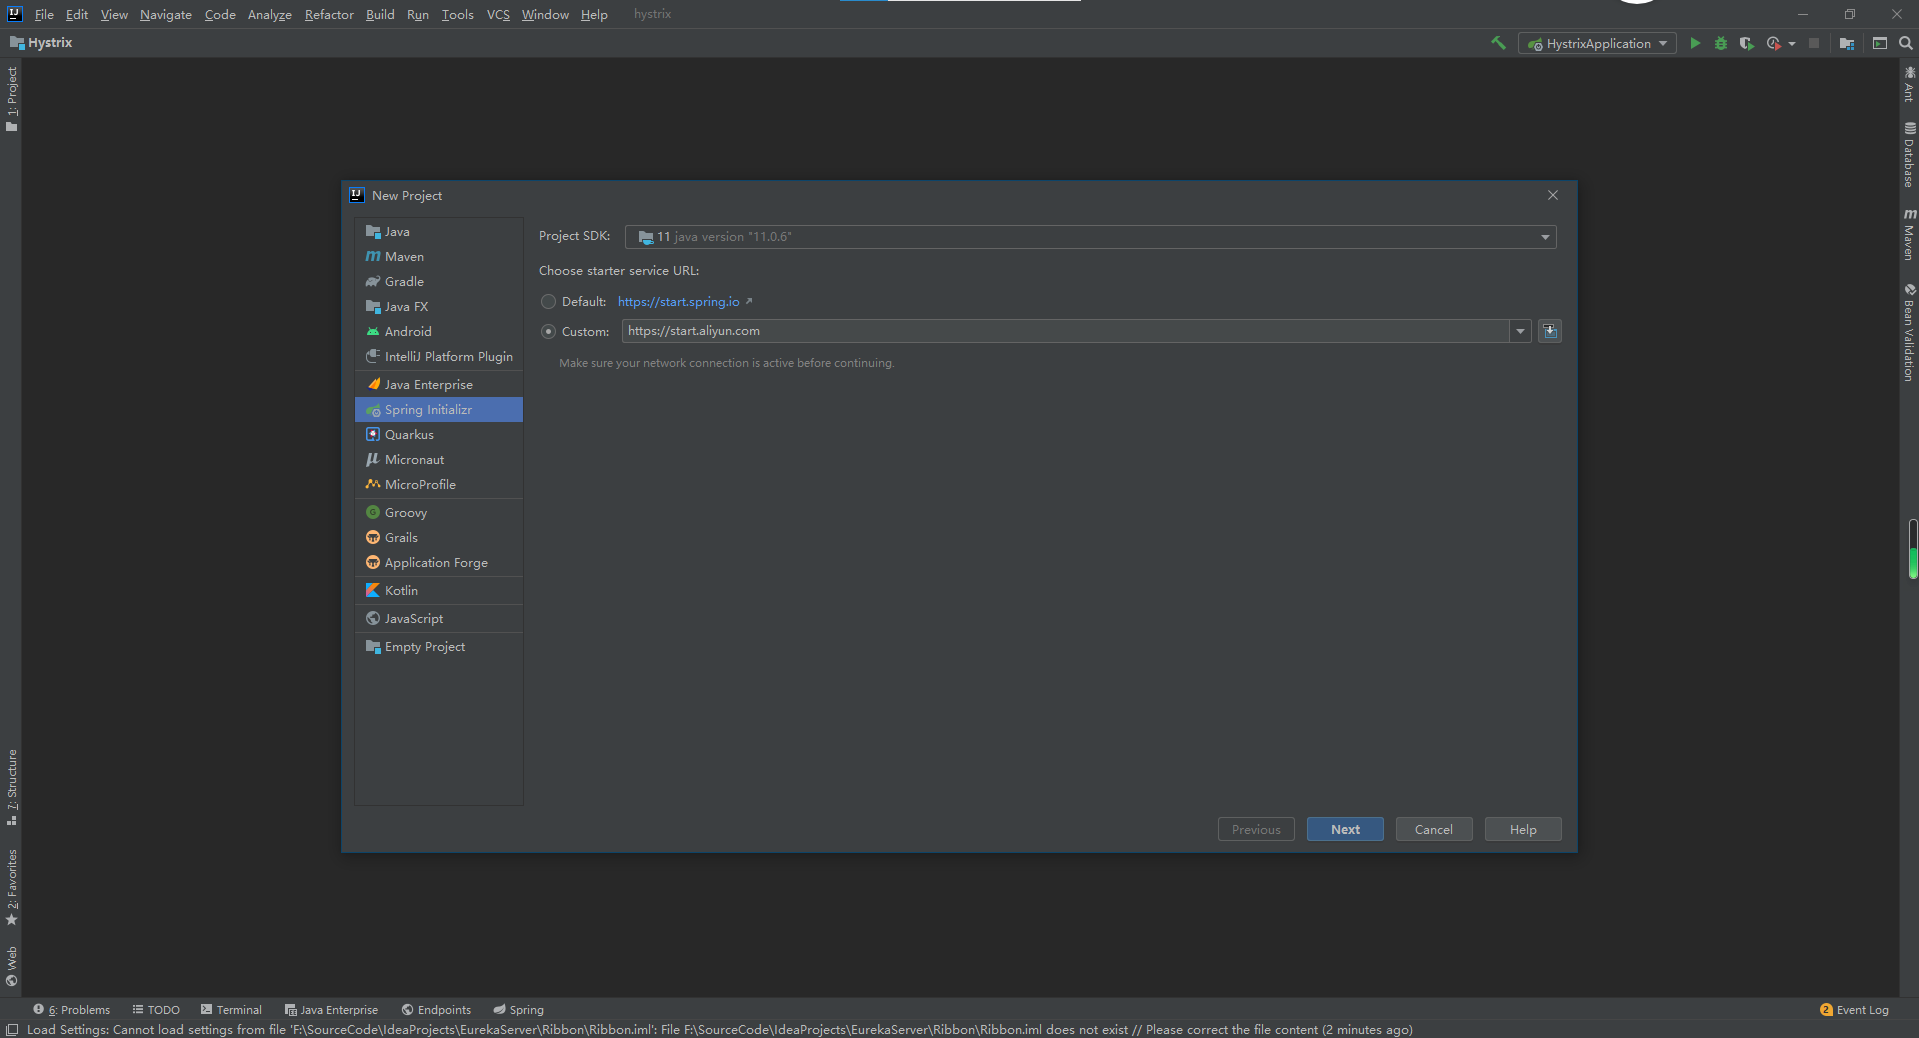1919x1038 pixels.
Task: Open the Ant tool window
Action: (x=1909, y=83)
